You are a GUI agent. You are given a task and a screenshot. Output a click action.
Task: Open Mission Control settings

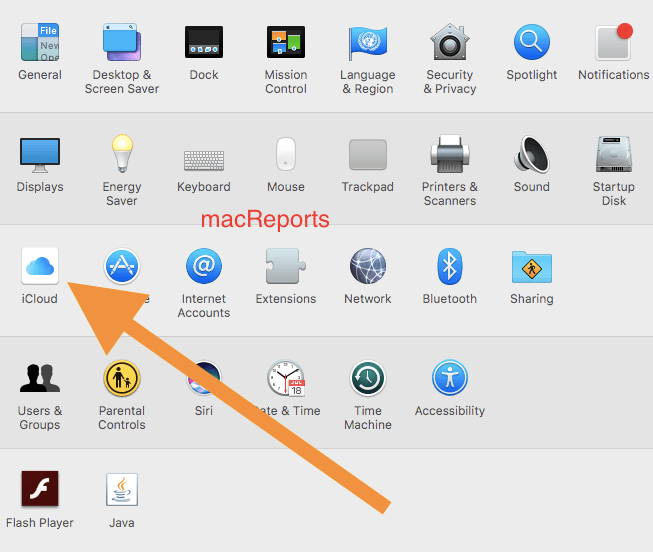click(286, 42)
